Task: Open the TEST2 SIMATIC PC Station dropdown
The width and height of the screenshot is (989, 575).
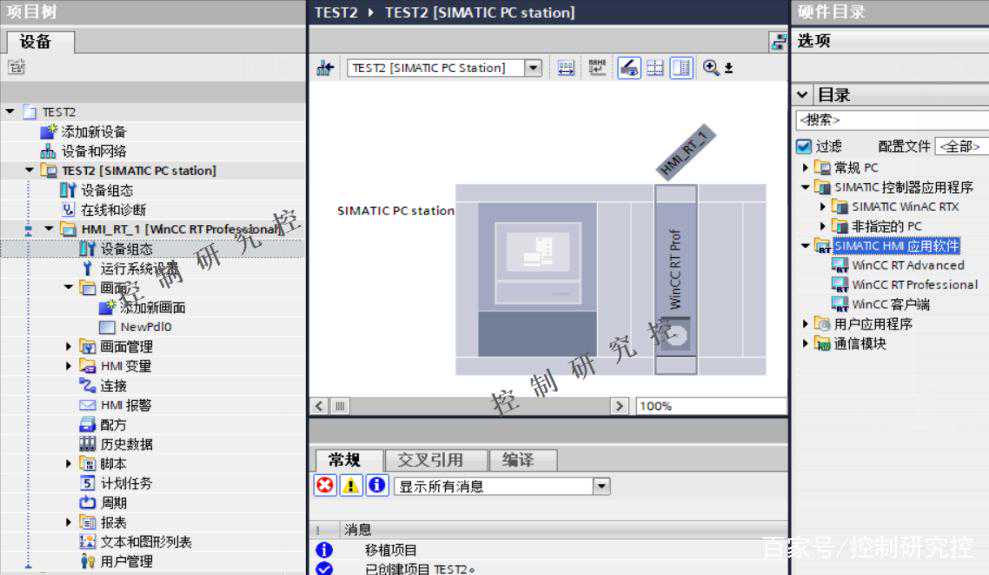Action: [533, 68]
